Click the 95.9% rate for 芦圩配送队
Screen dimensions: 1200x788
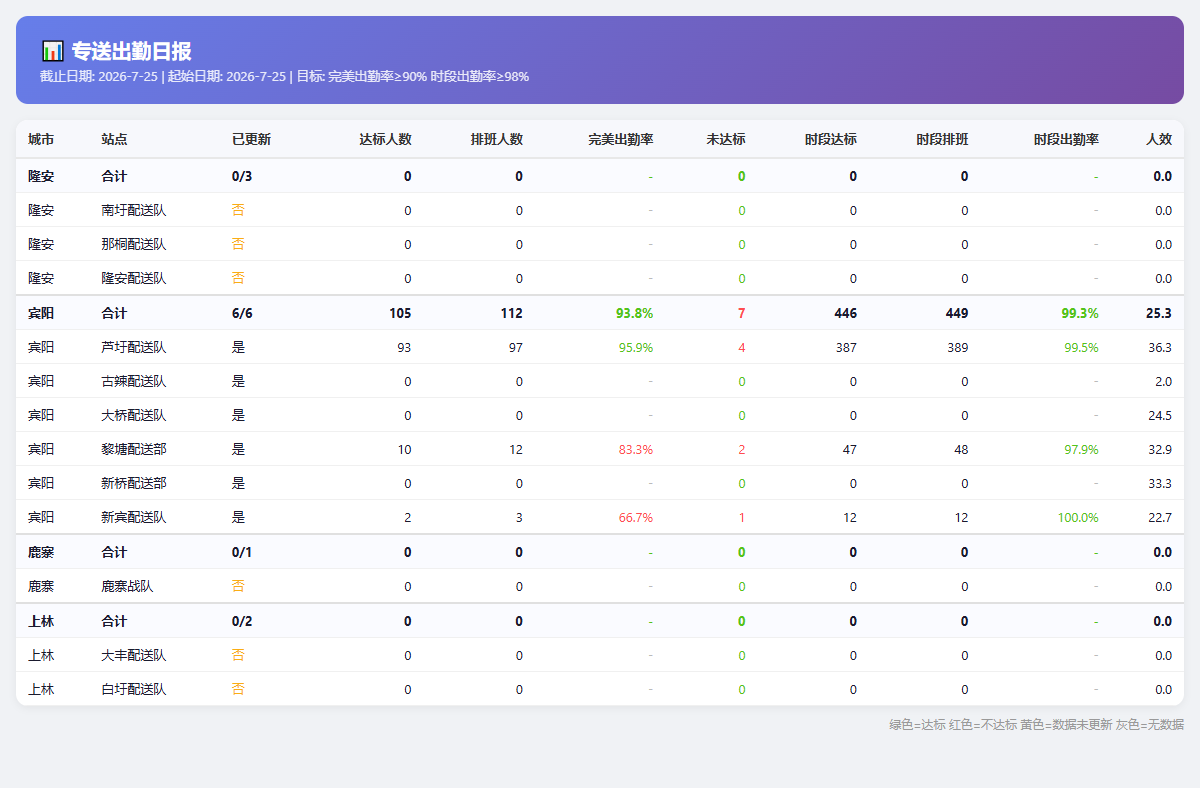click(x=636, y=347)
